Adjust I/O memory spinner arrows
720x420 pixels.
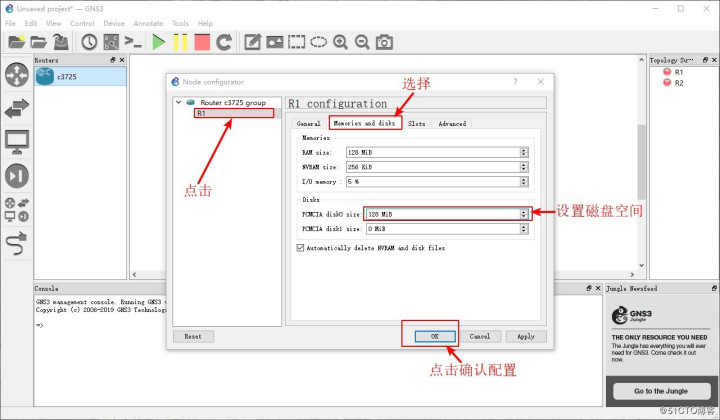[x=524, y=182]
